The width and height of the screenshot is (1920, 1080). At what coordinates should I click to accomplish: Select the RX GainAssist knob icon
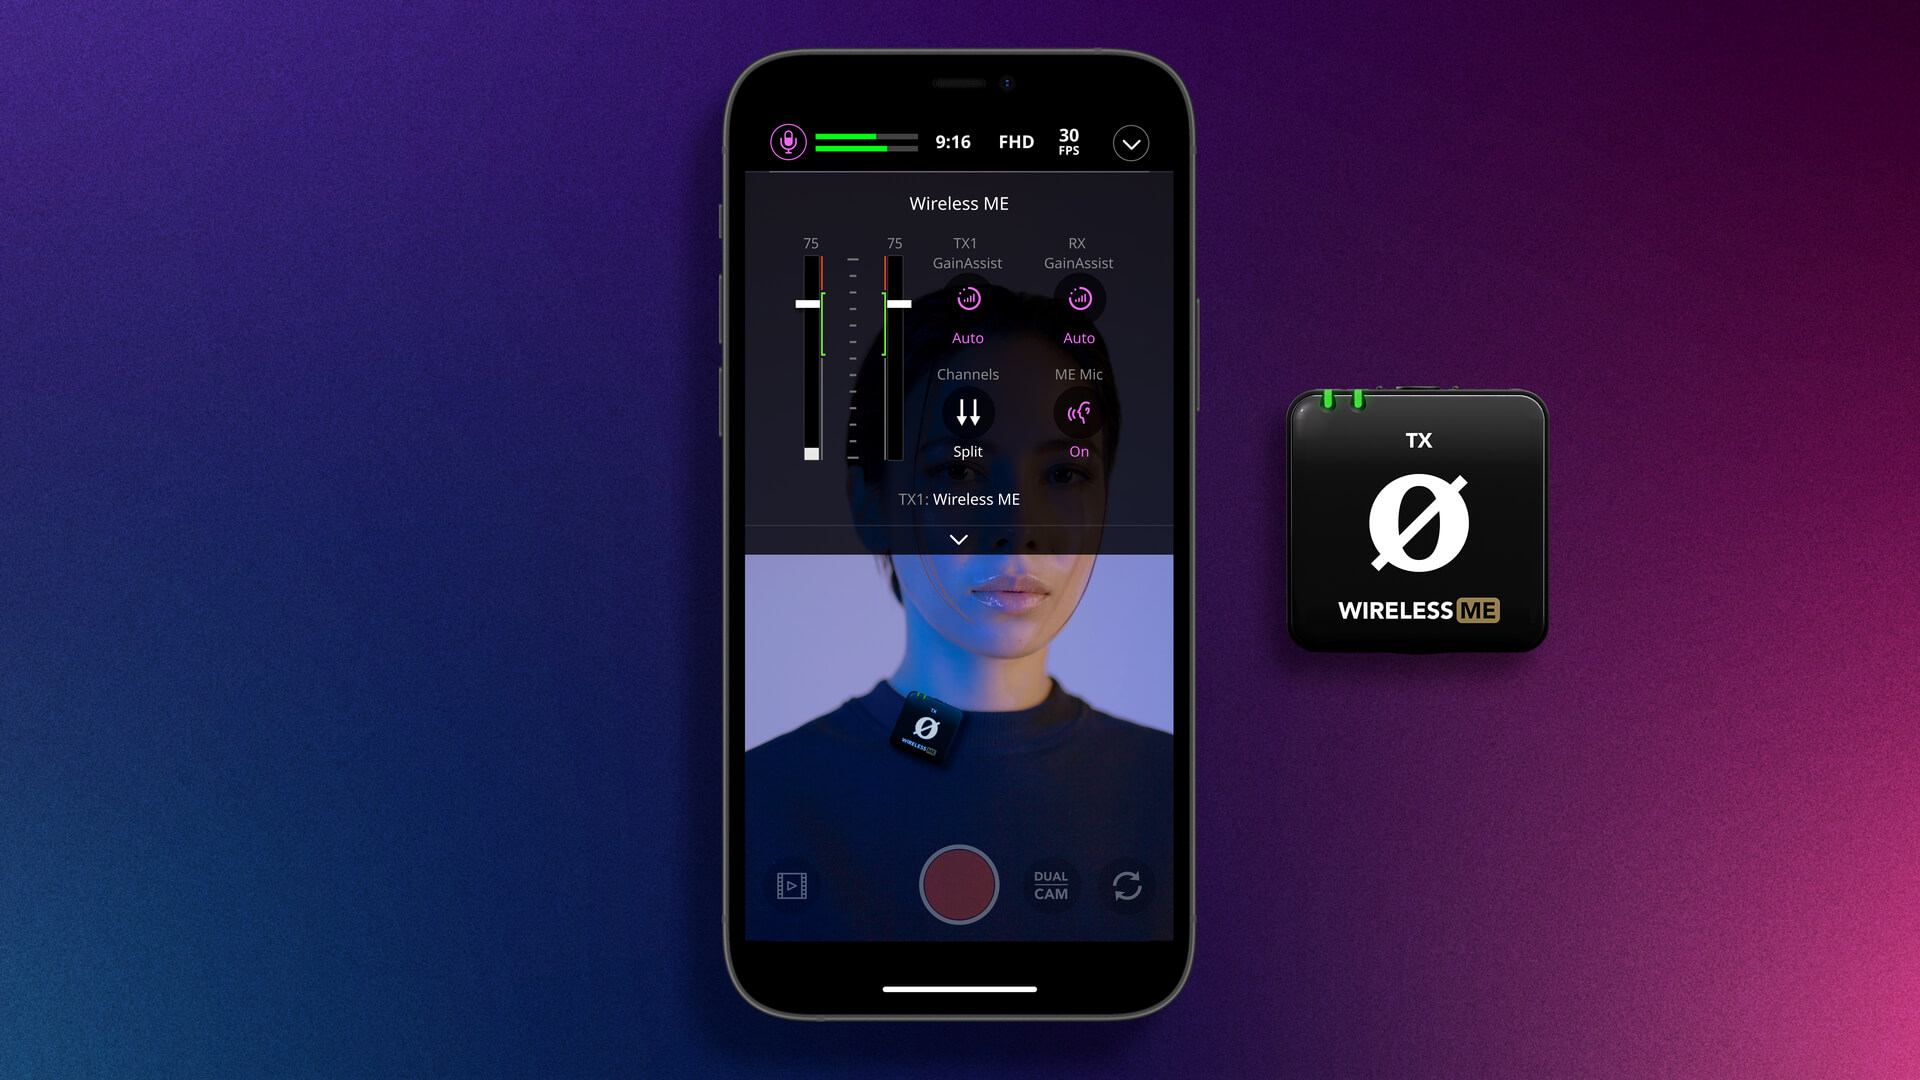[x=1079, y=298]
